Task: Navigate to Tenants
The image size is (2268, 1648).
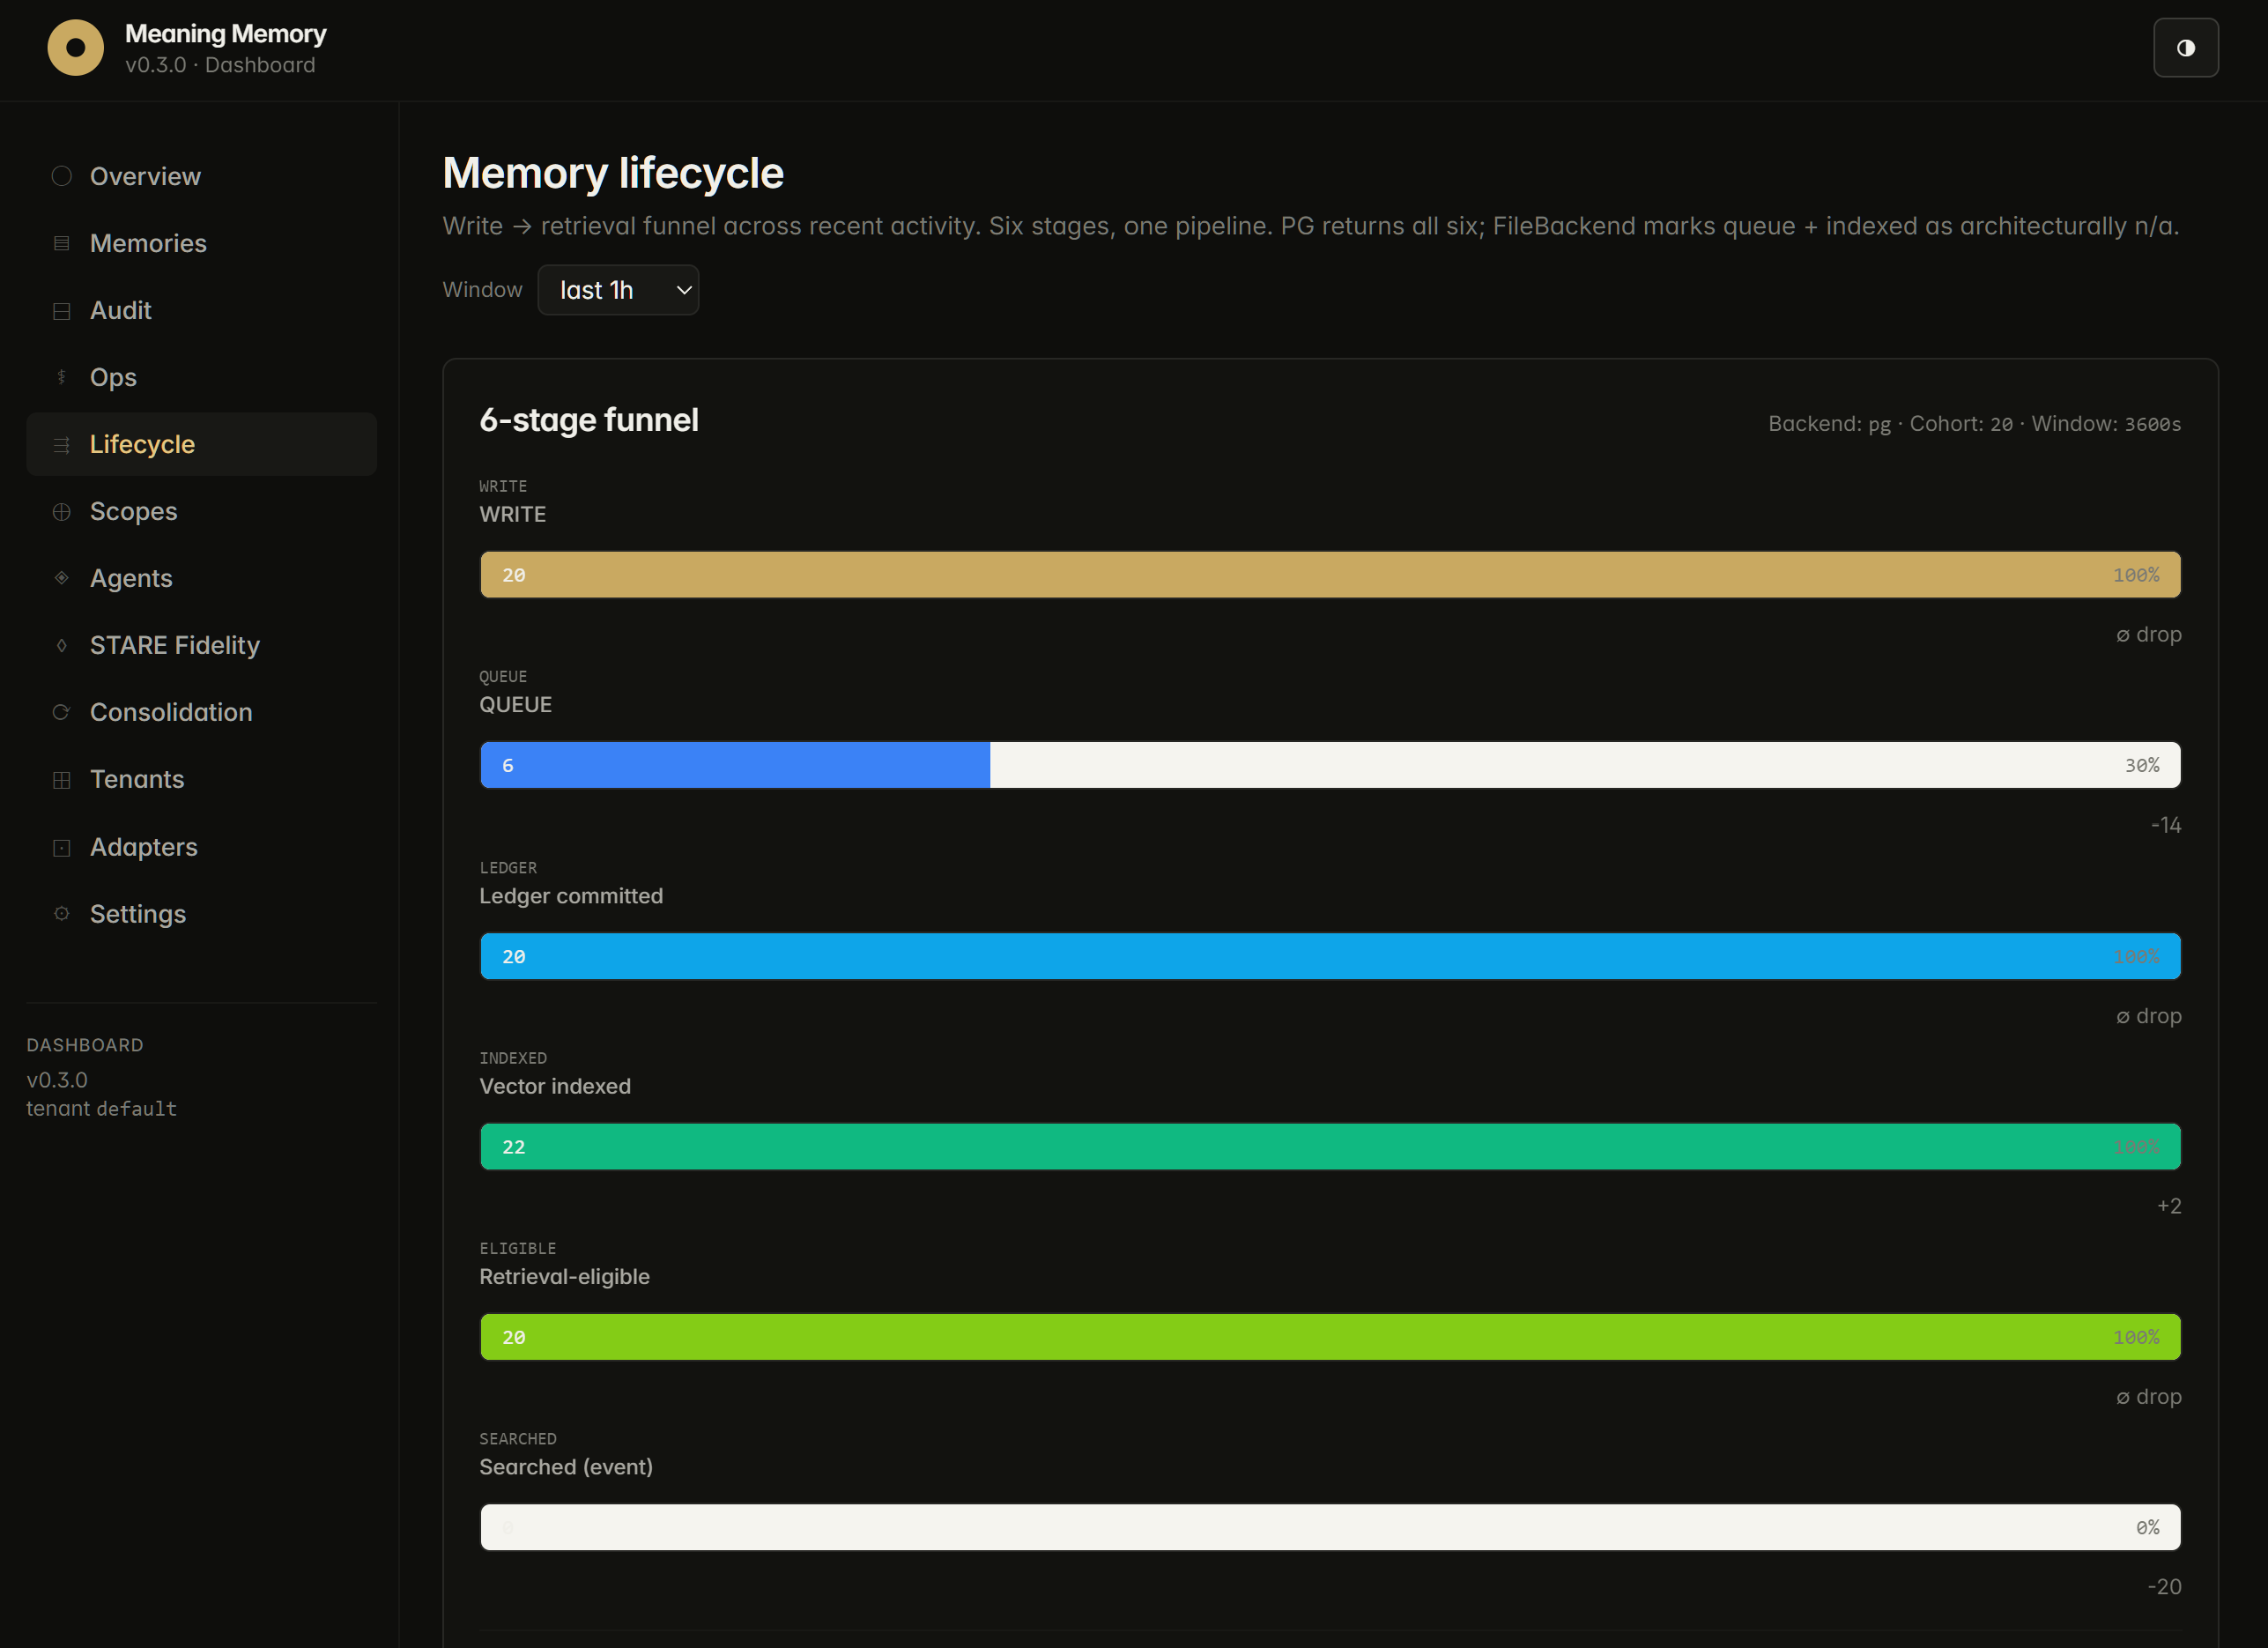Action: point(201,779)
